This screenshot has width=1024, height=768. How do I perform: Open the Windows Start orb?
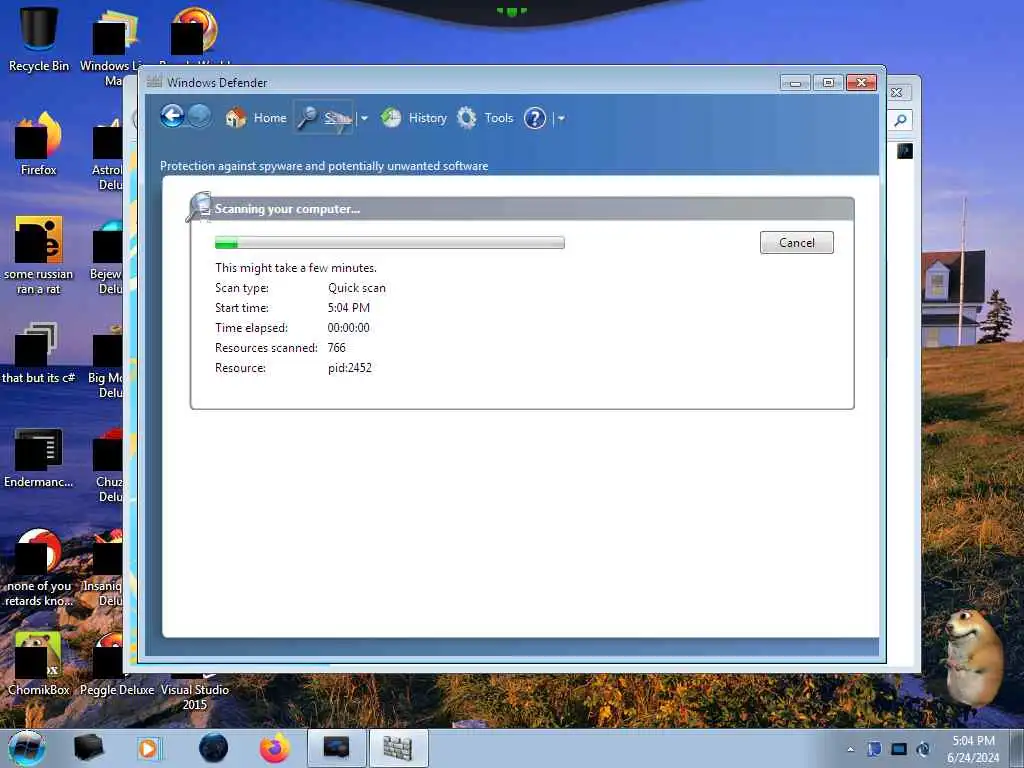click(x=27, y=748)
